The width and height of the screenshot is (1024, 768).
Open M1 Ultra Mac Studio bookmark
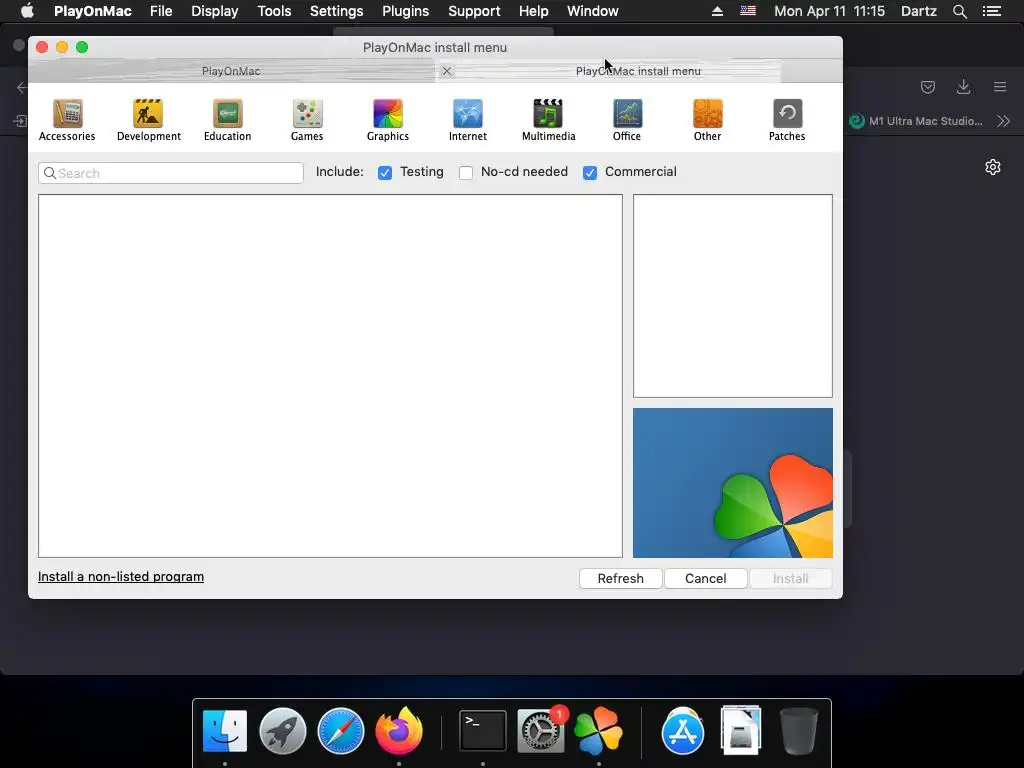(x=915, y=121)
